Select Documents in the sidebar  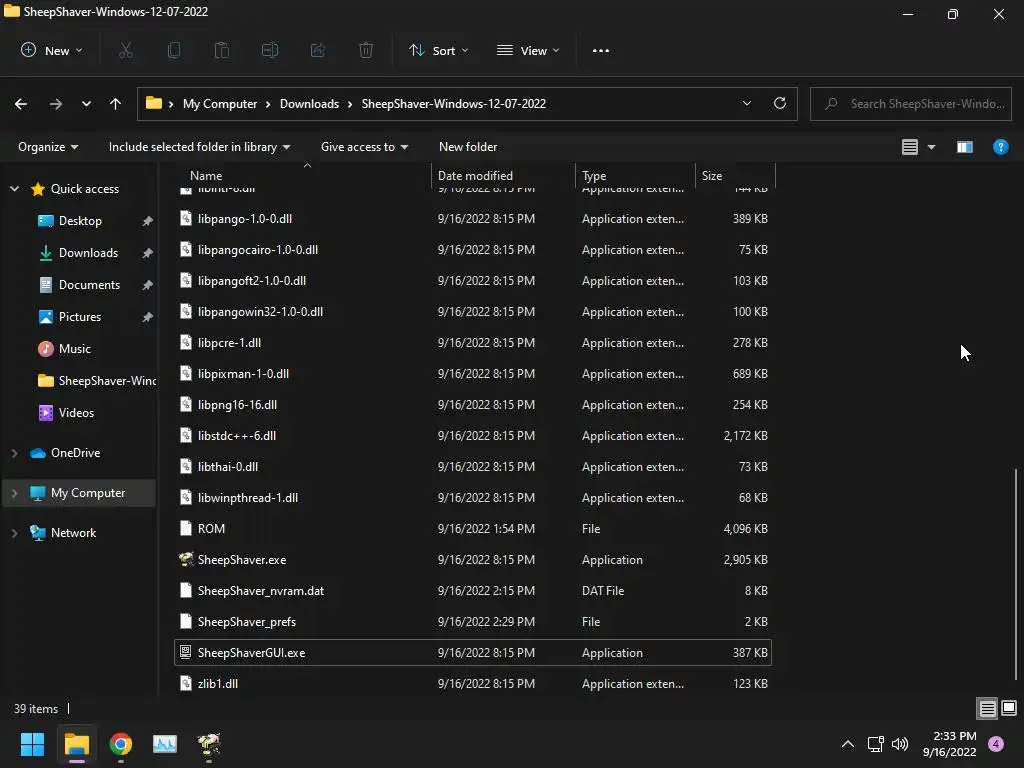pos(89,285)
